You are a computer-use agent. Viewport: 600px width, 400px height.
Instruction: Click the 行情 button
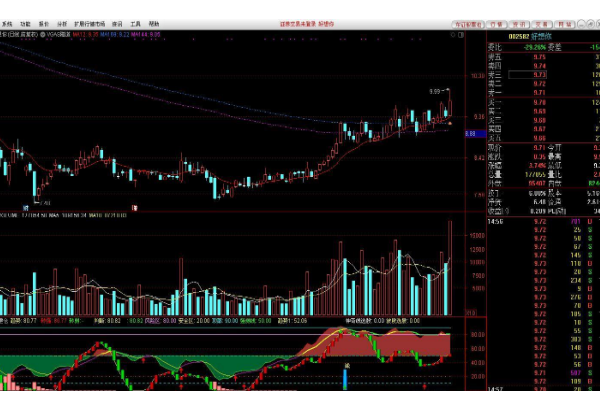click(496, 24)
